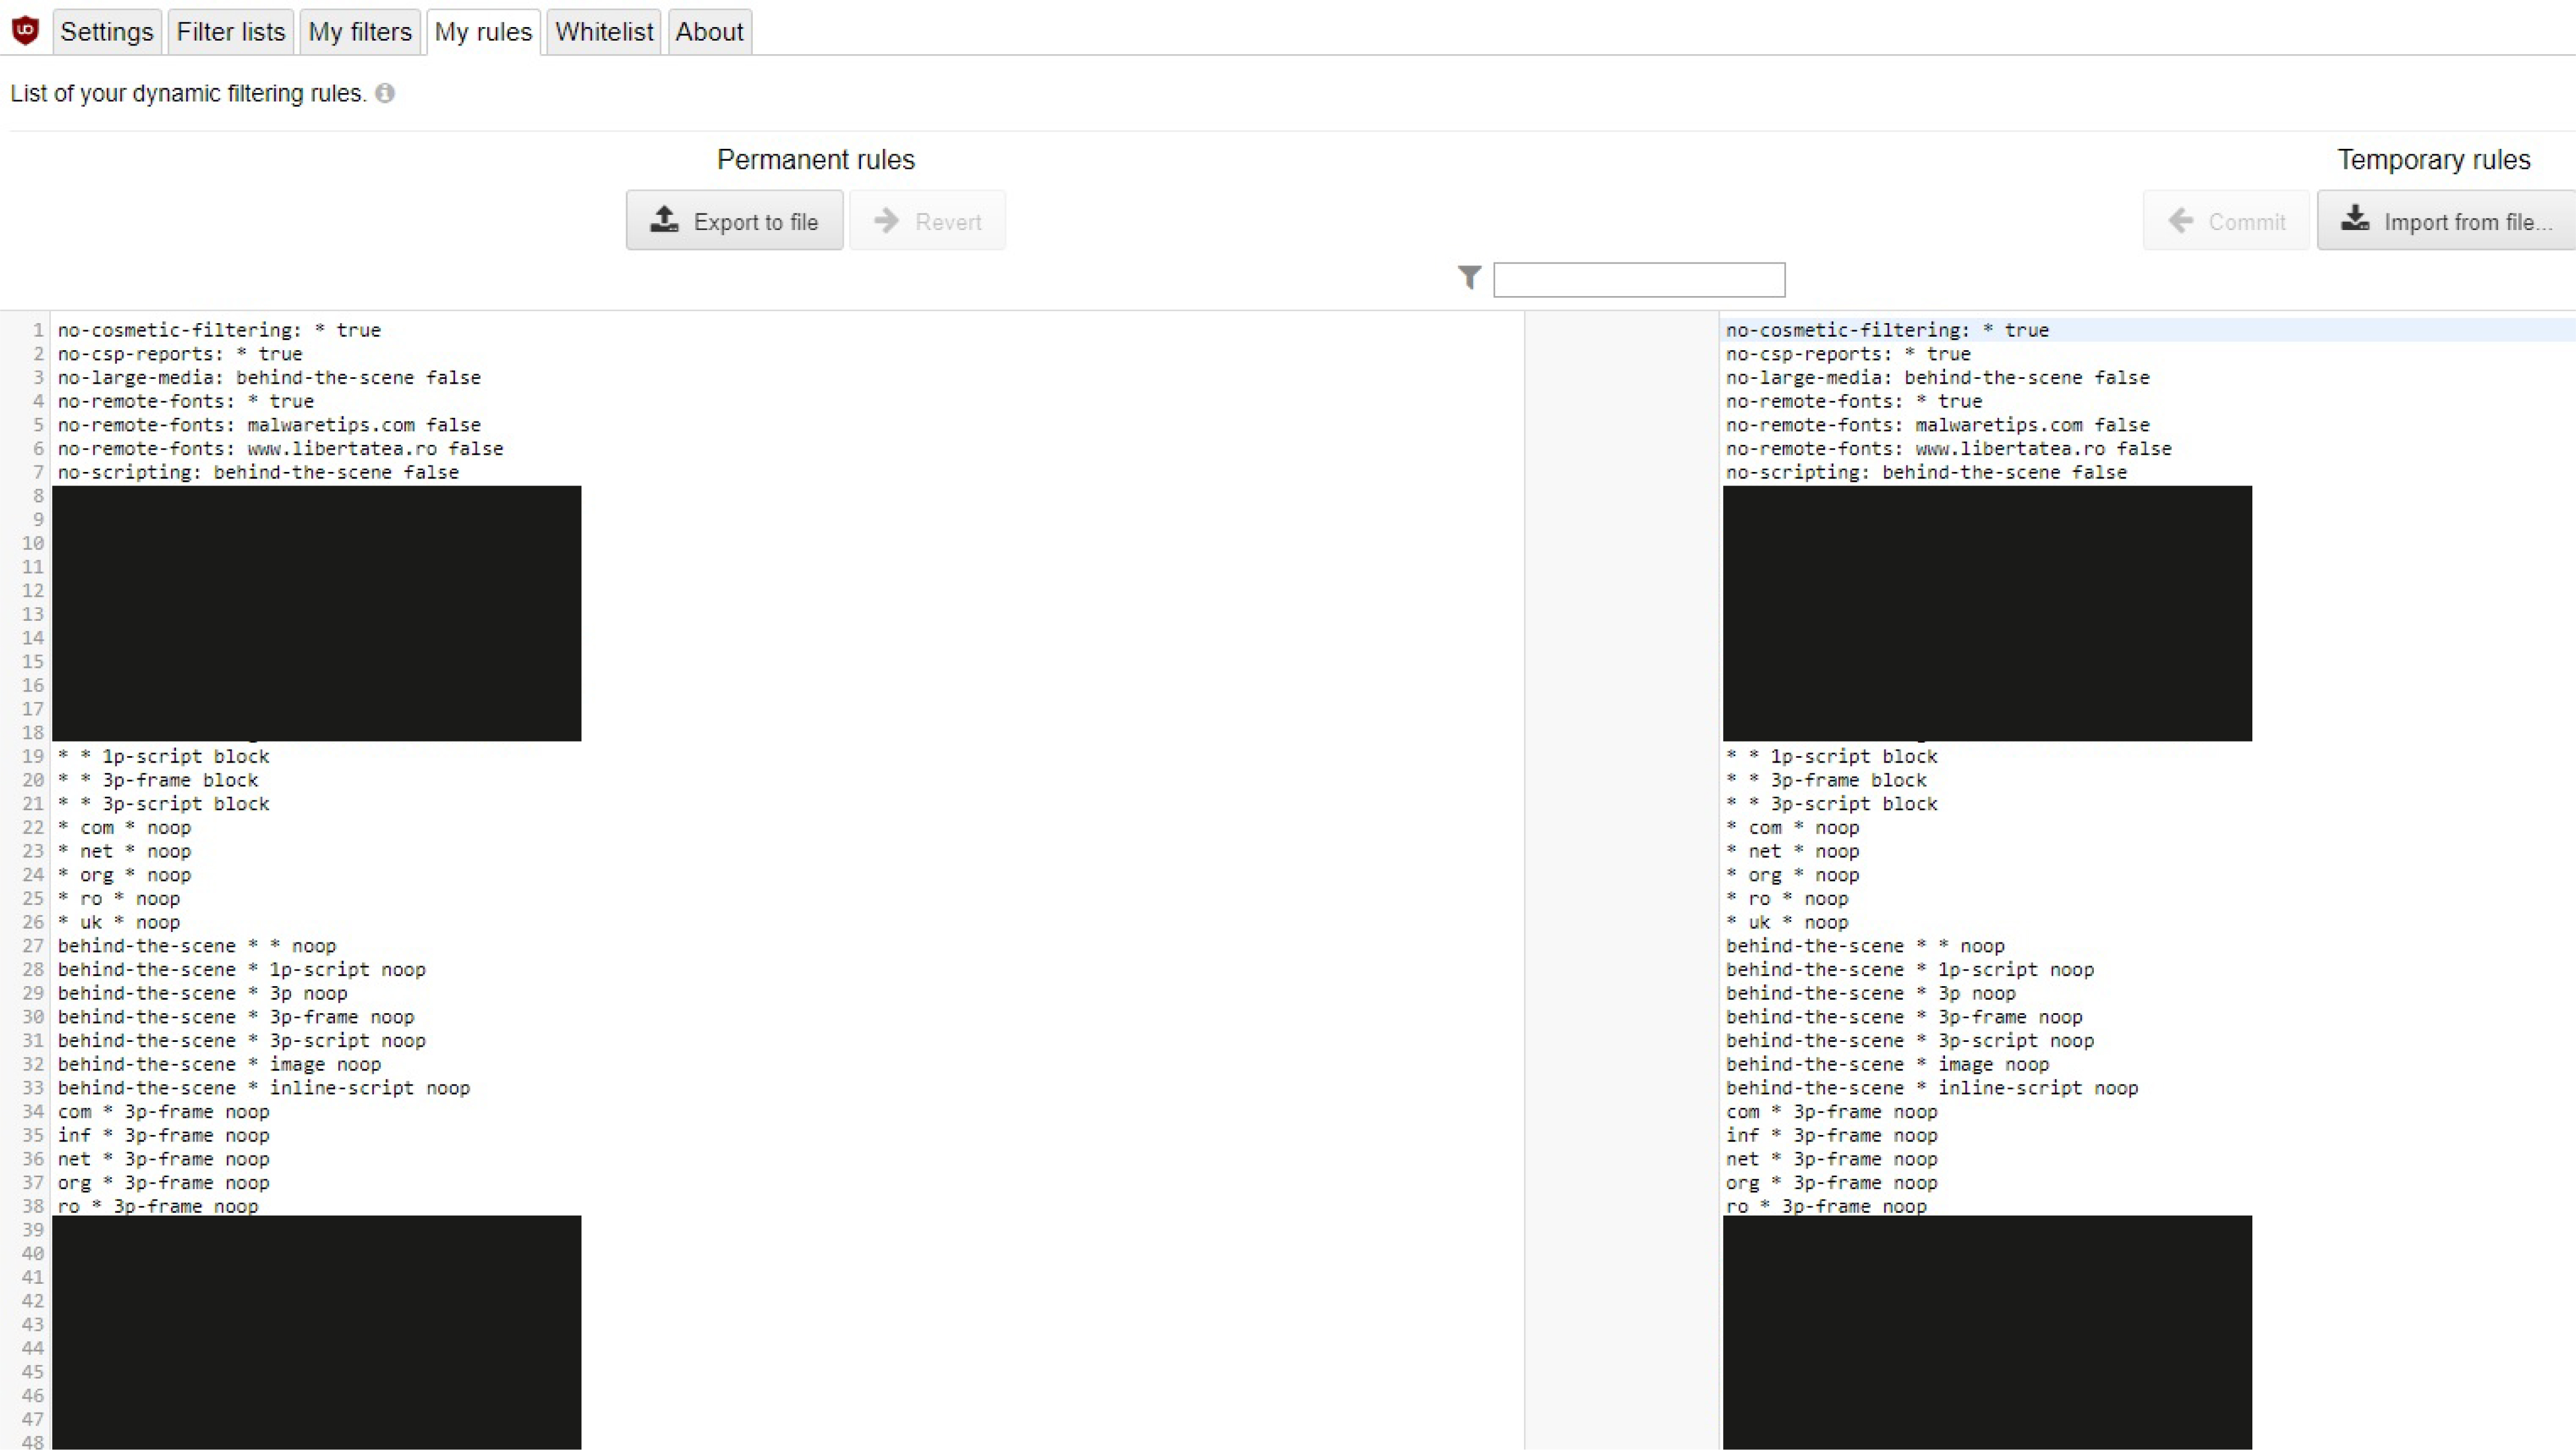The height and width of the screenshot is (1450, 2576).
Task: Click line number 34 in the gutter
Action: (33, 1111)
